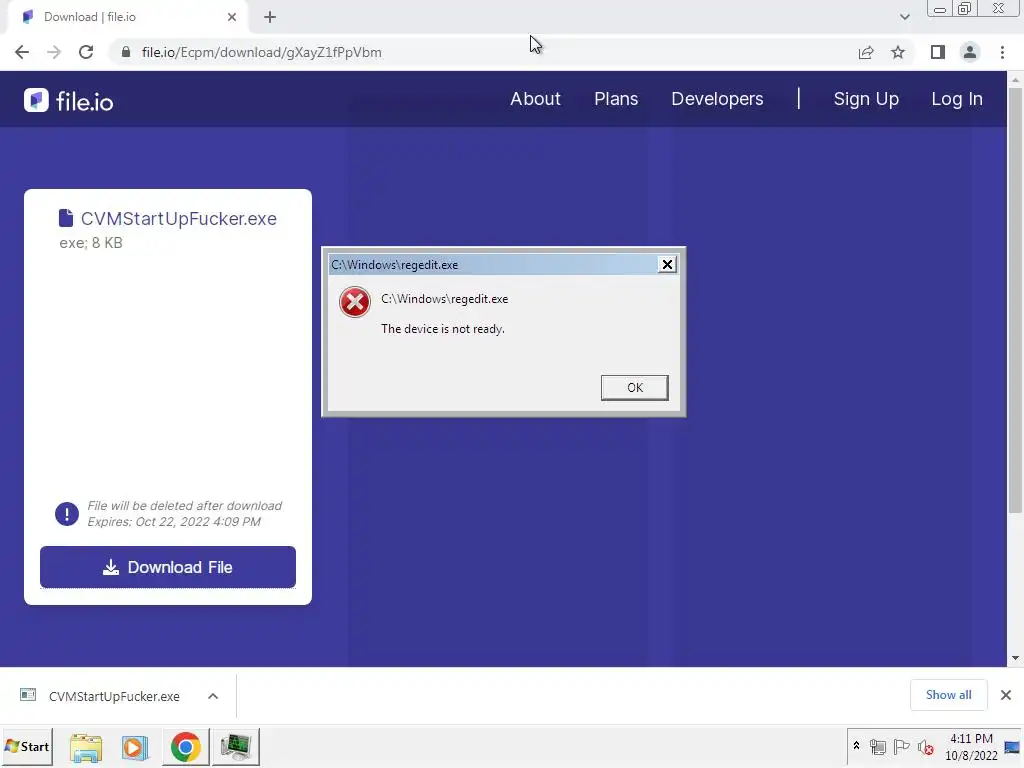Close the regedit.exe error dialog

click(x=667, y=264)
